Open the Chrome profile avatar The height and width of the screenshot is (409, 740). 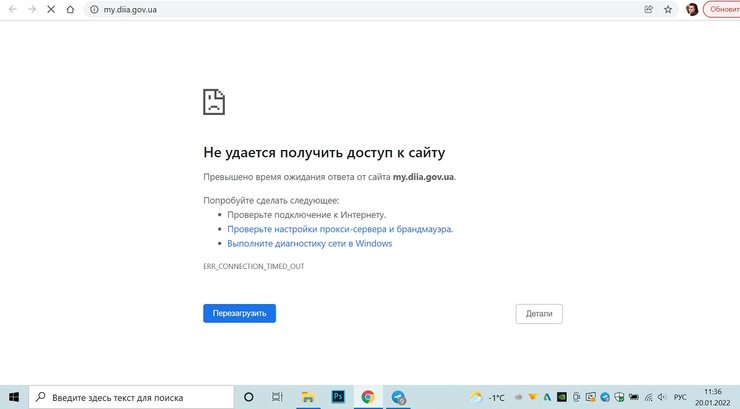pyautogui.click(x=692, y=9)
